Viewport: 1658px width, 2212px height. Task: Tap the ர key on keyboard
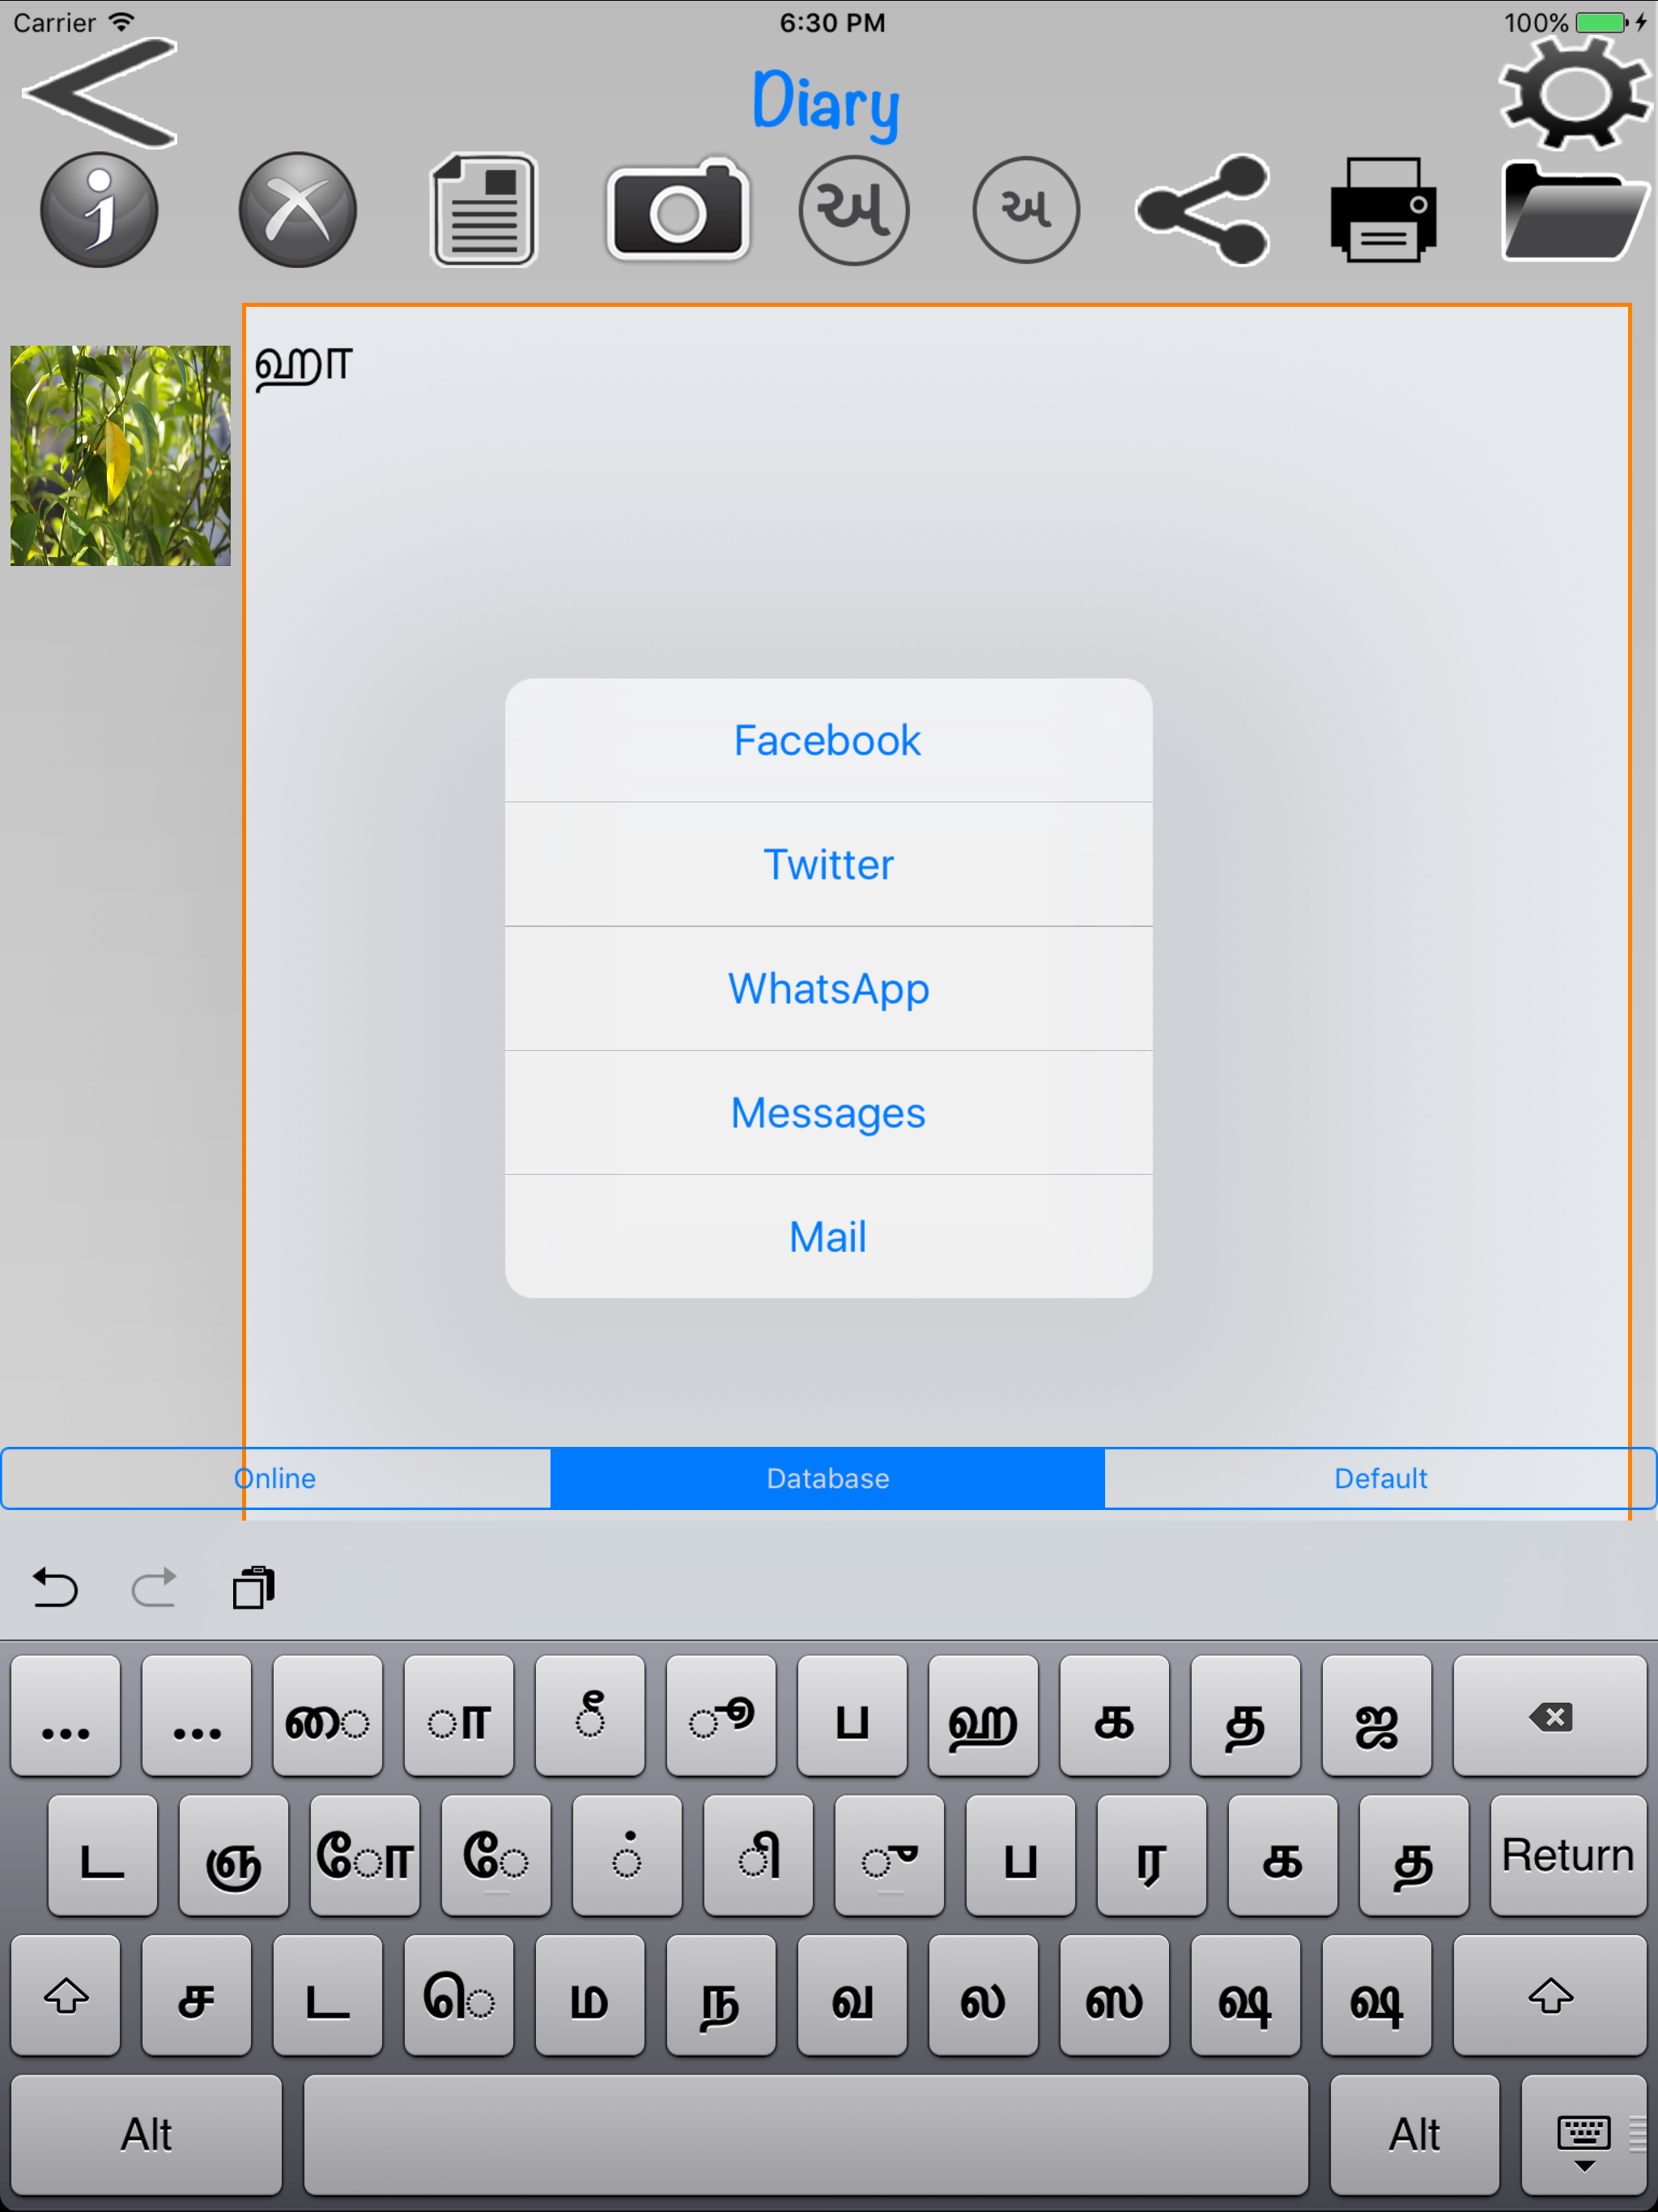tap(1152, 1856)
